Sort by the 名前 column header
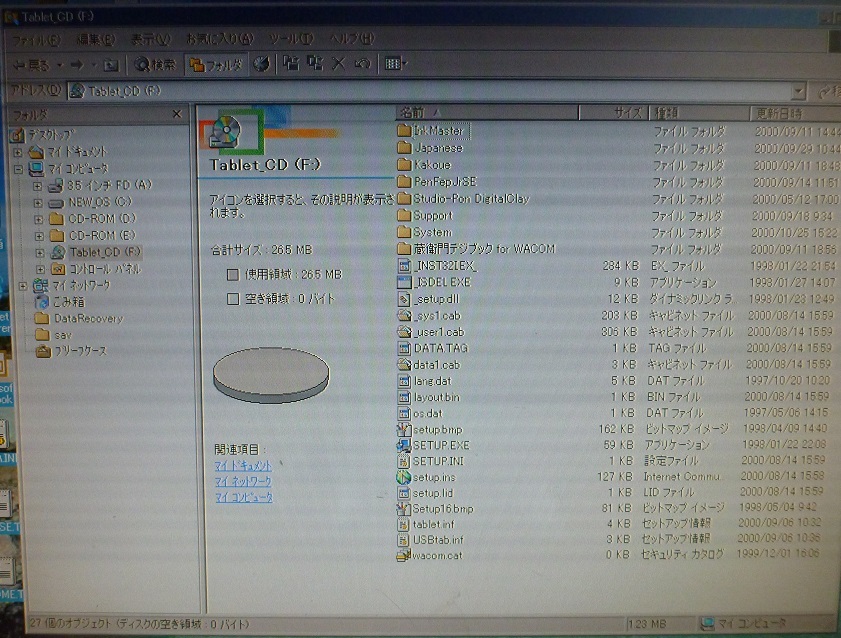Screen dimensions: 841x638 click(x=487, y=113)
